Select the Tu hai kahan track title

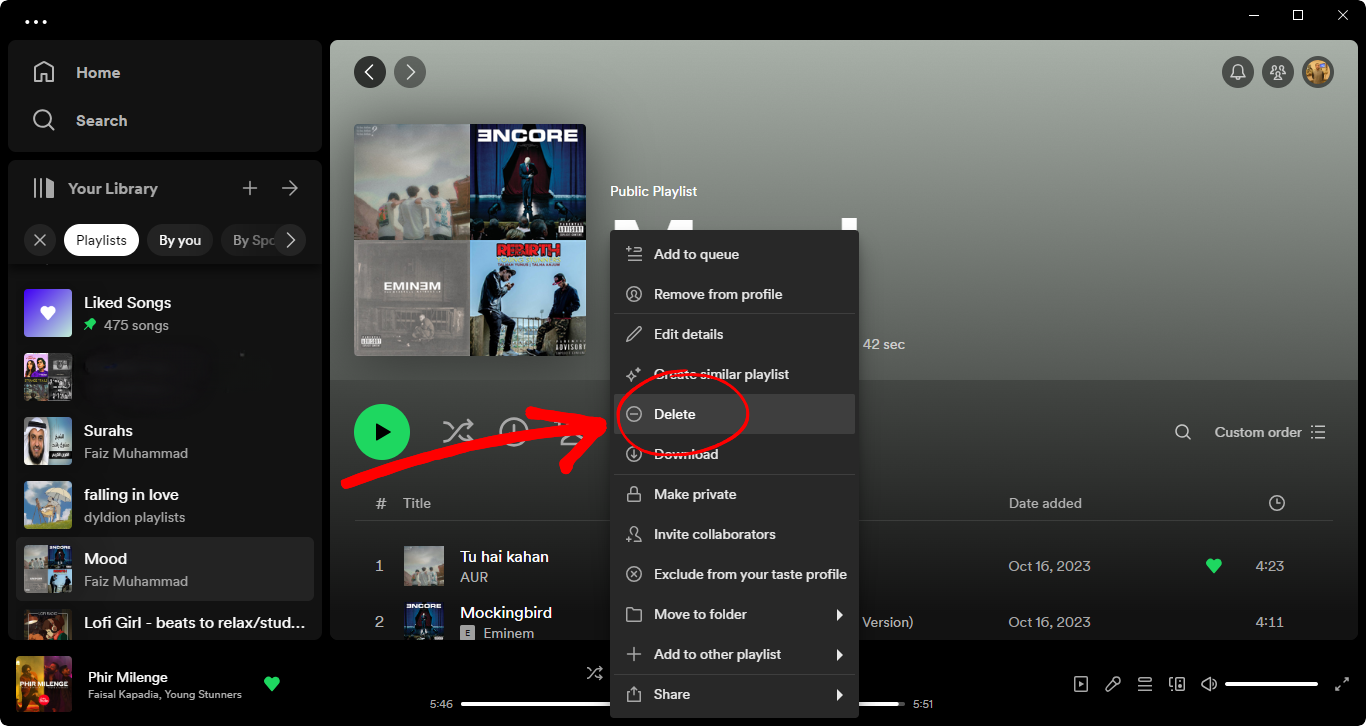pos(504,556)
